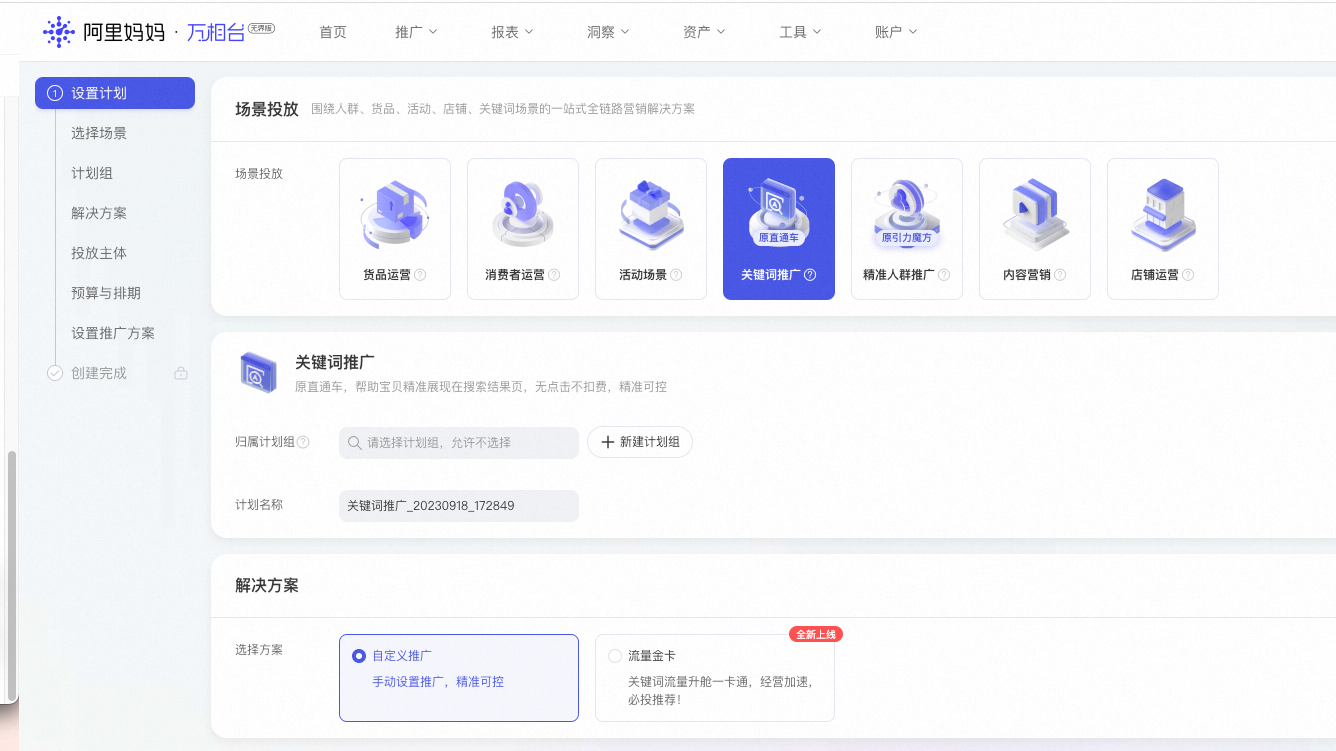The image size is (1336, 751).
Task: Select the 活动场景 scene card
Action: (651, 229)
